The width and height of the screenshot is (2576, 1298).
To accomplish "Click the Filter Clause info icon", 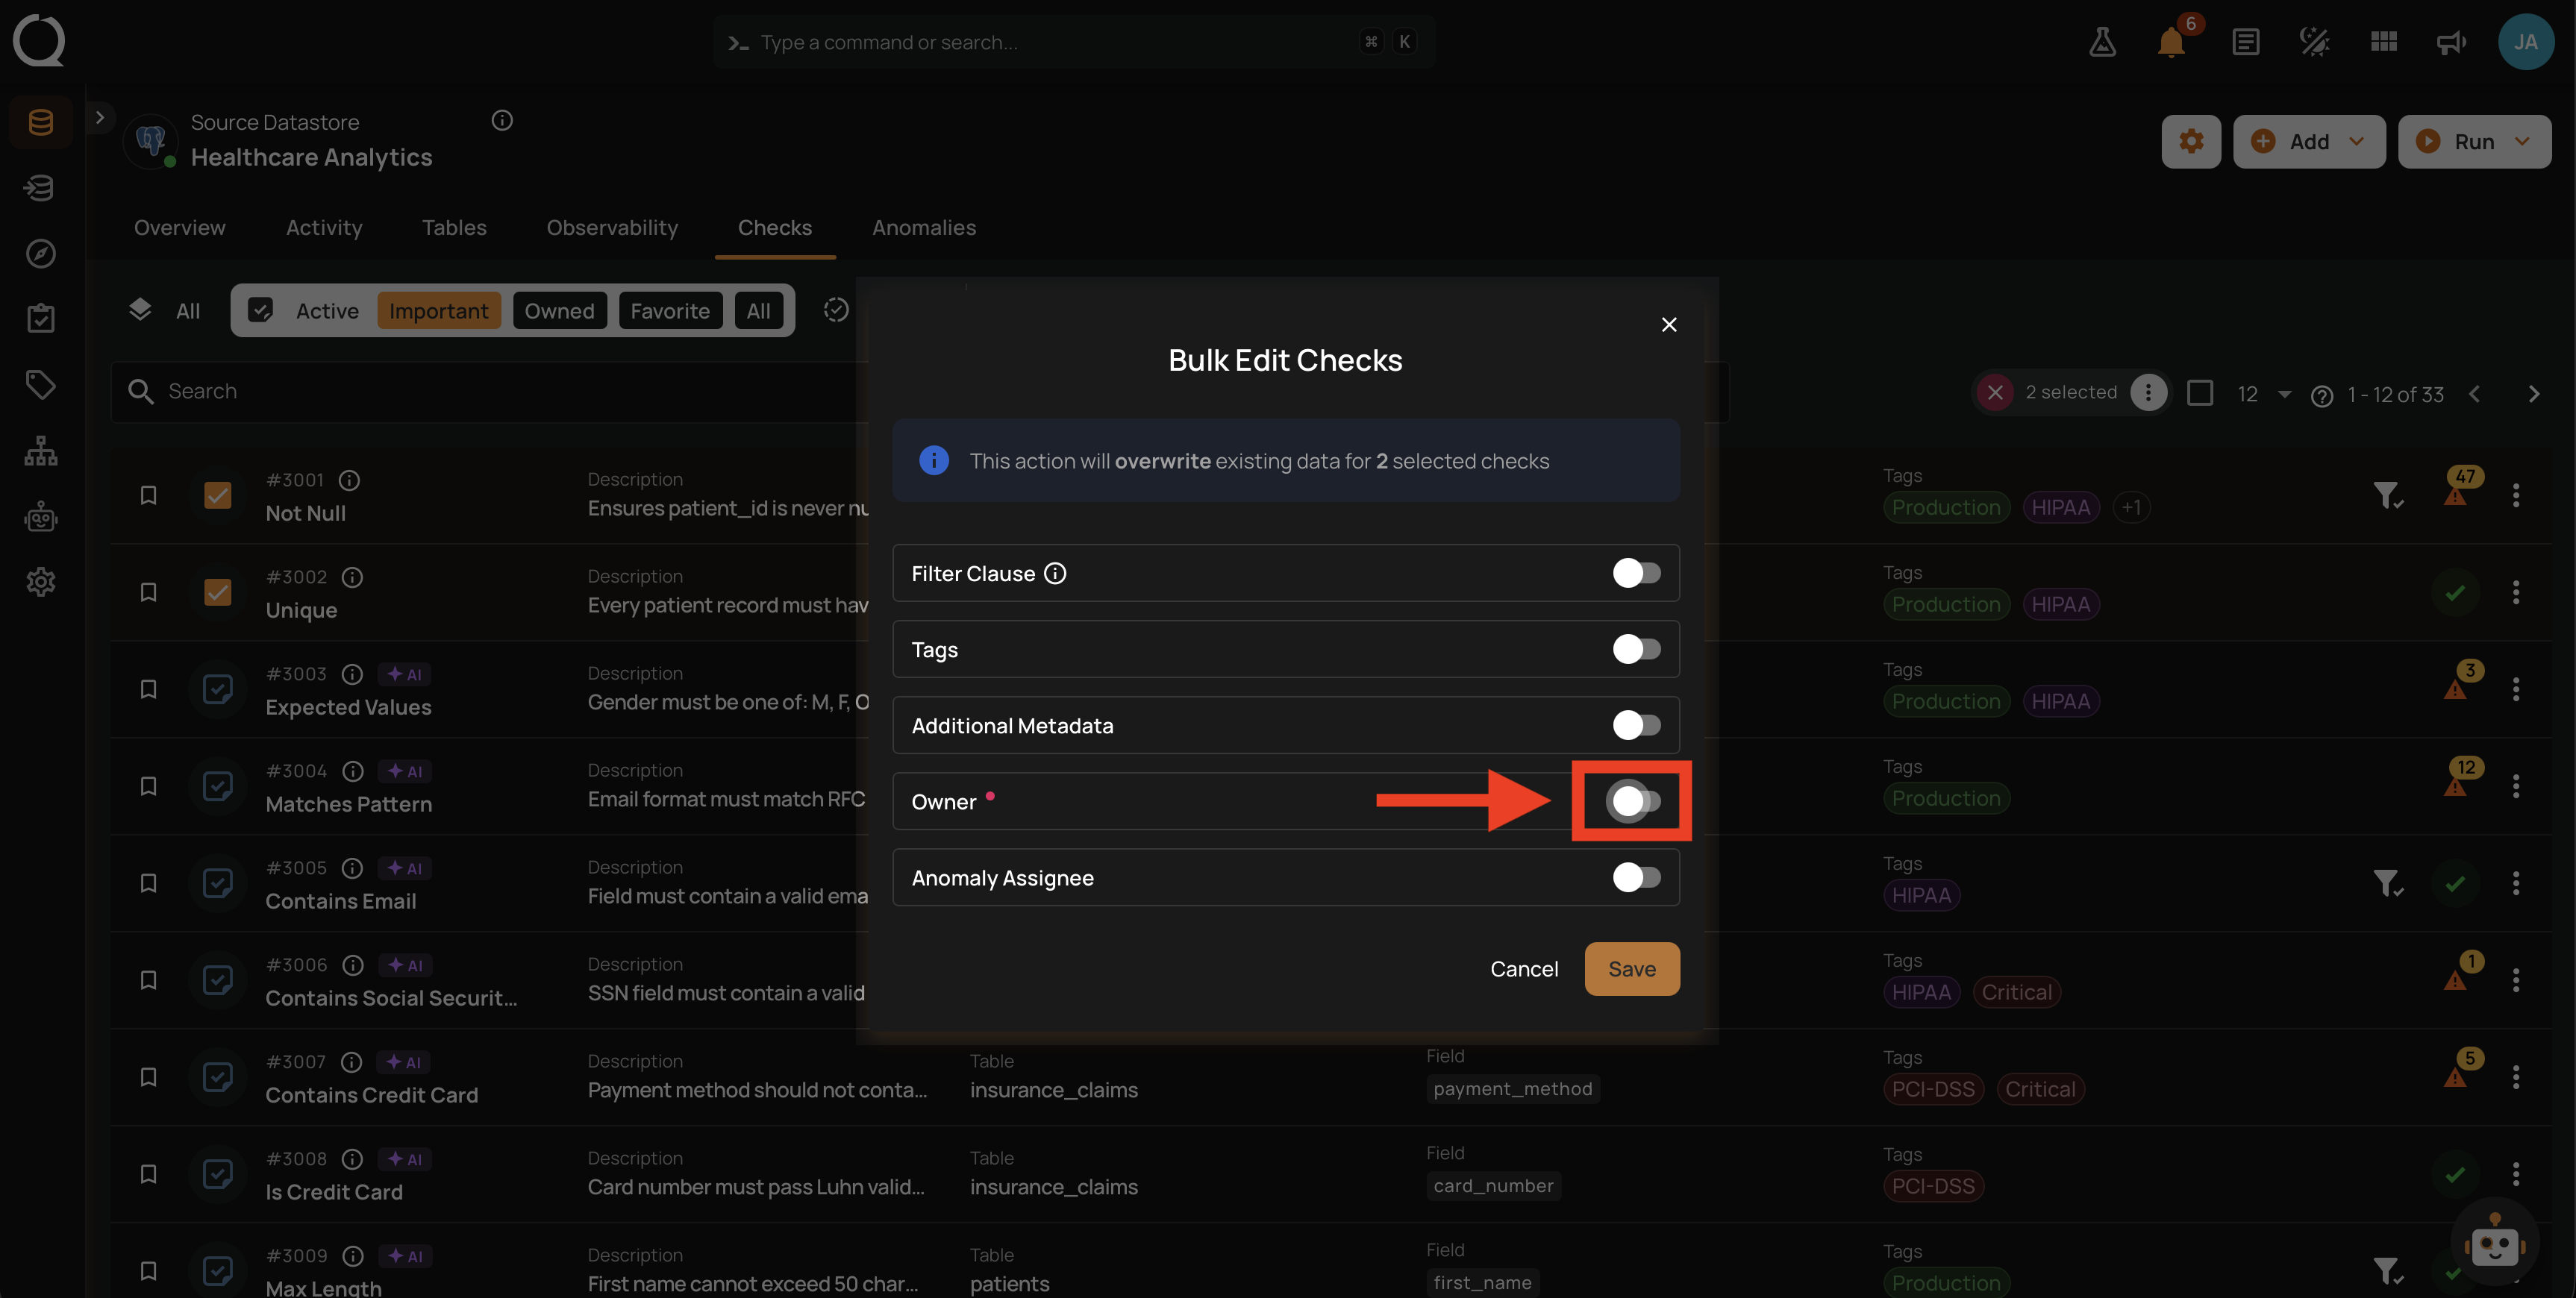I will click(1055, 573).
